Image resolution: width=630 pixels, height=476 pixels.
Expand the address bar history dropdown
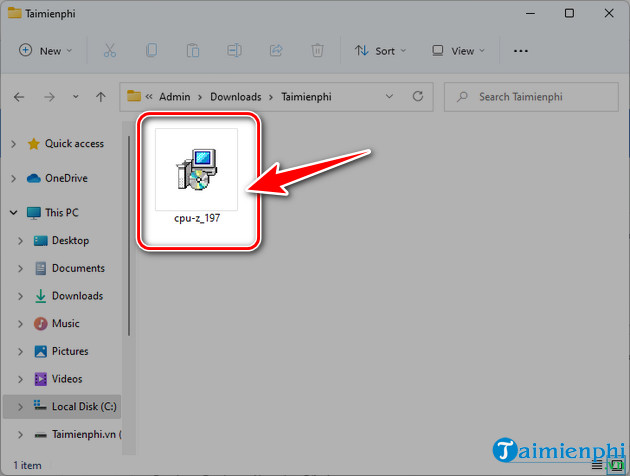[x=389, y=97]
